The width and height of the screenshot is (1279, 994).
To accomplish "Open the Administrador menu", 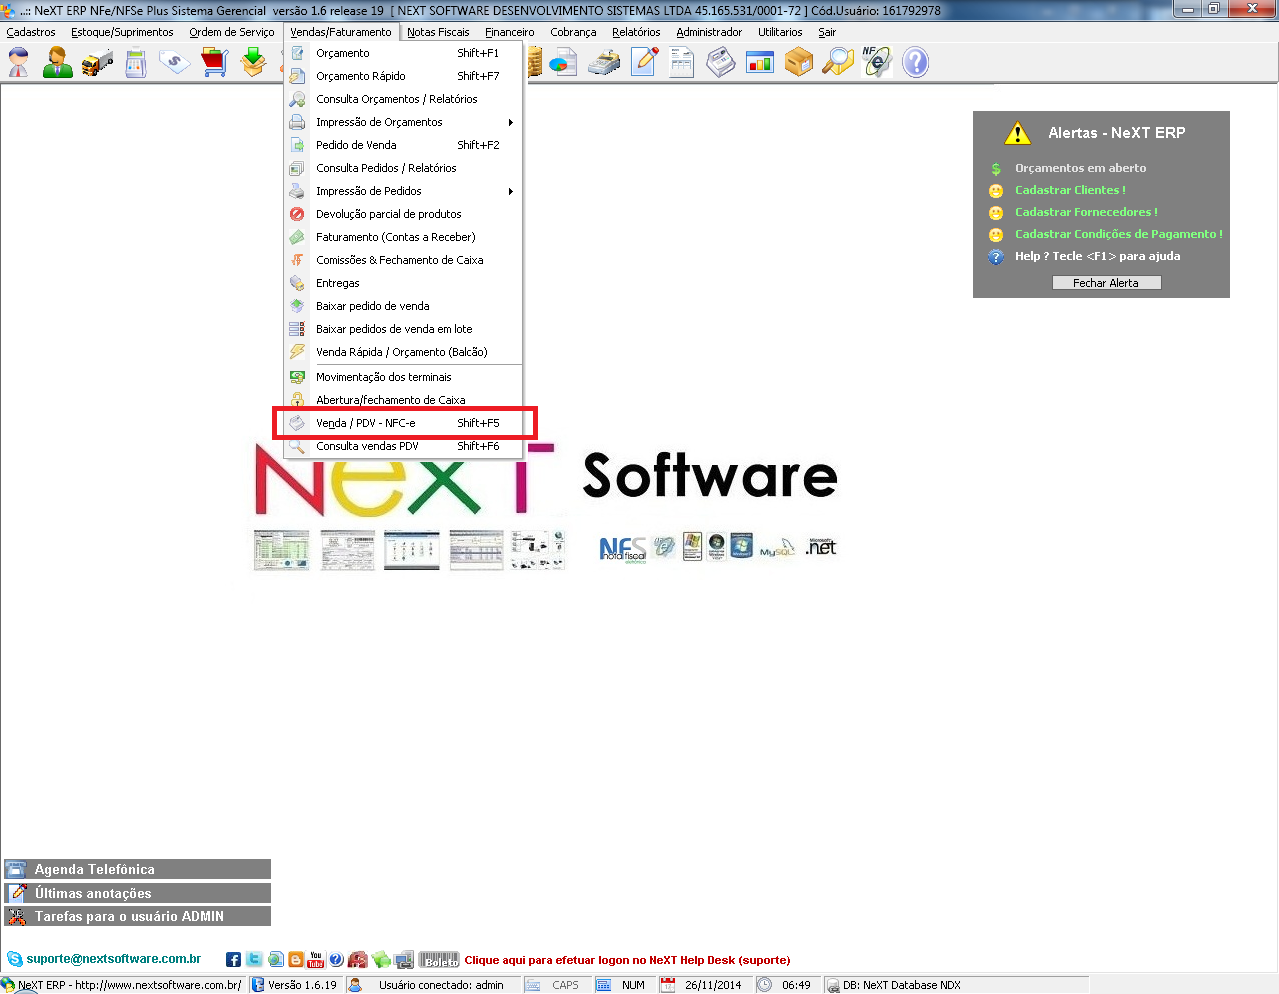I will (709, 32).
